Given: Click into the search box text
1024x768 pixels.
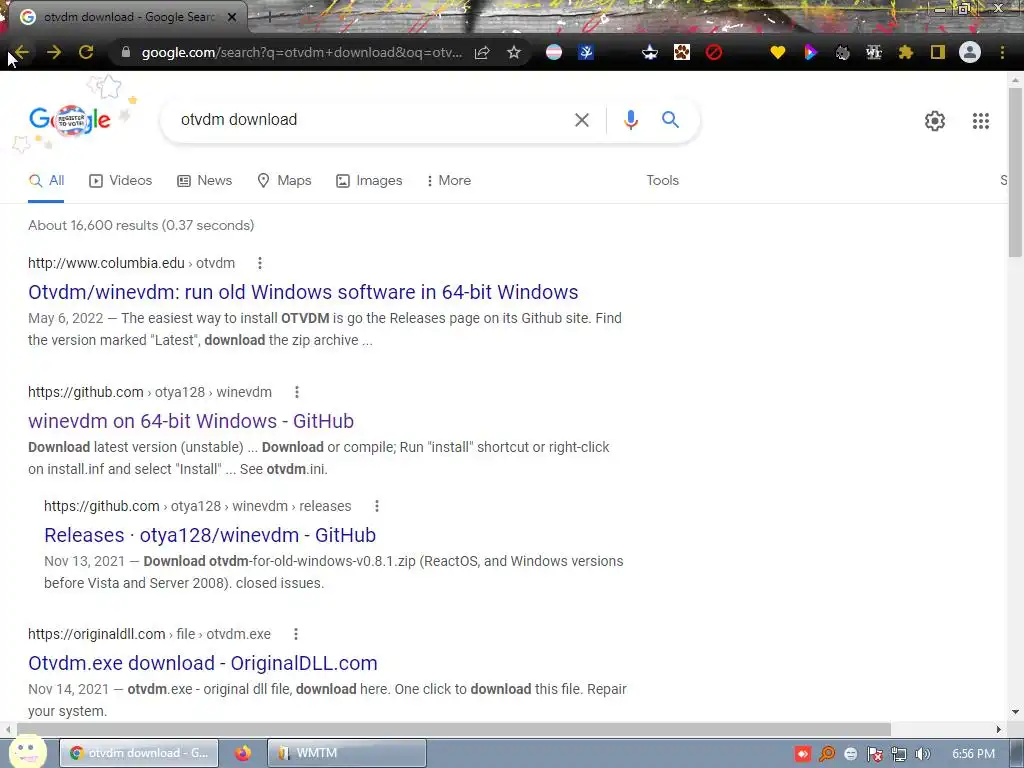Looking at the screenshot, I should pyautogui.click(x=239, y=120).
